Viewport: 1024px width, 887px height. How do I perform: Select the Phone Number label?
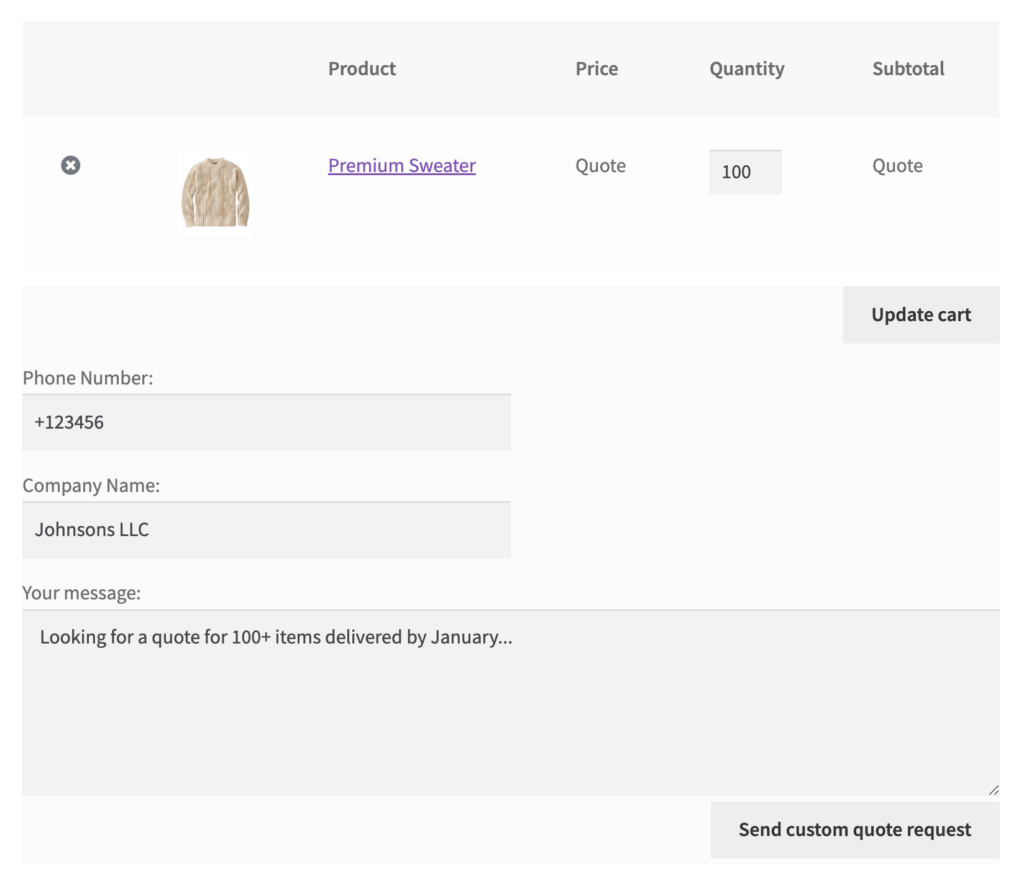88,378
